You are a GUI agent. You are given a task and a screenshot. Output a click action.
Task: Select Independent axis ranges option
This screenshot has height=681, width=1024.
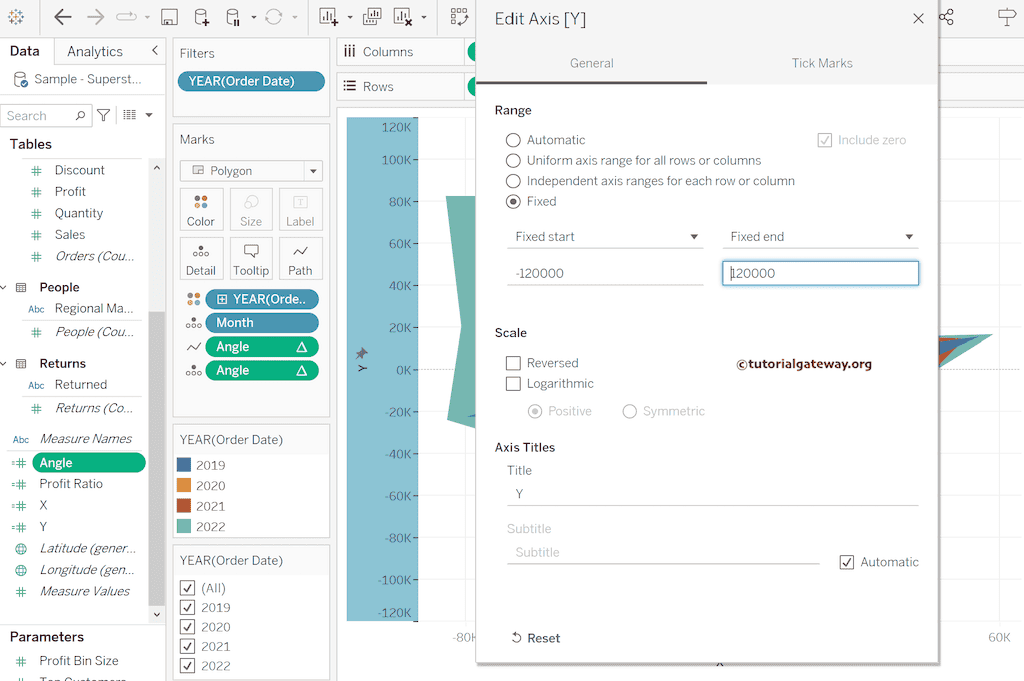tap(513, 181)
